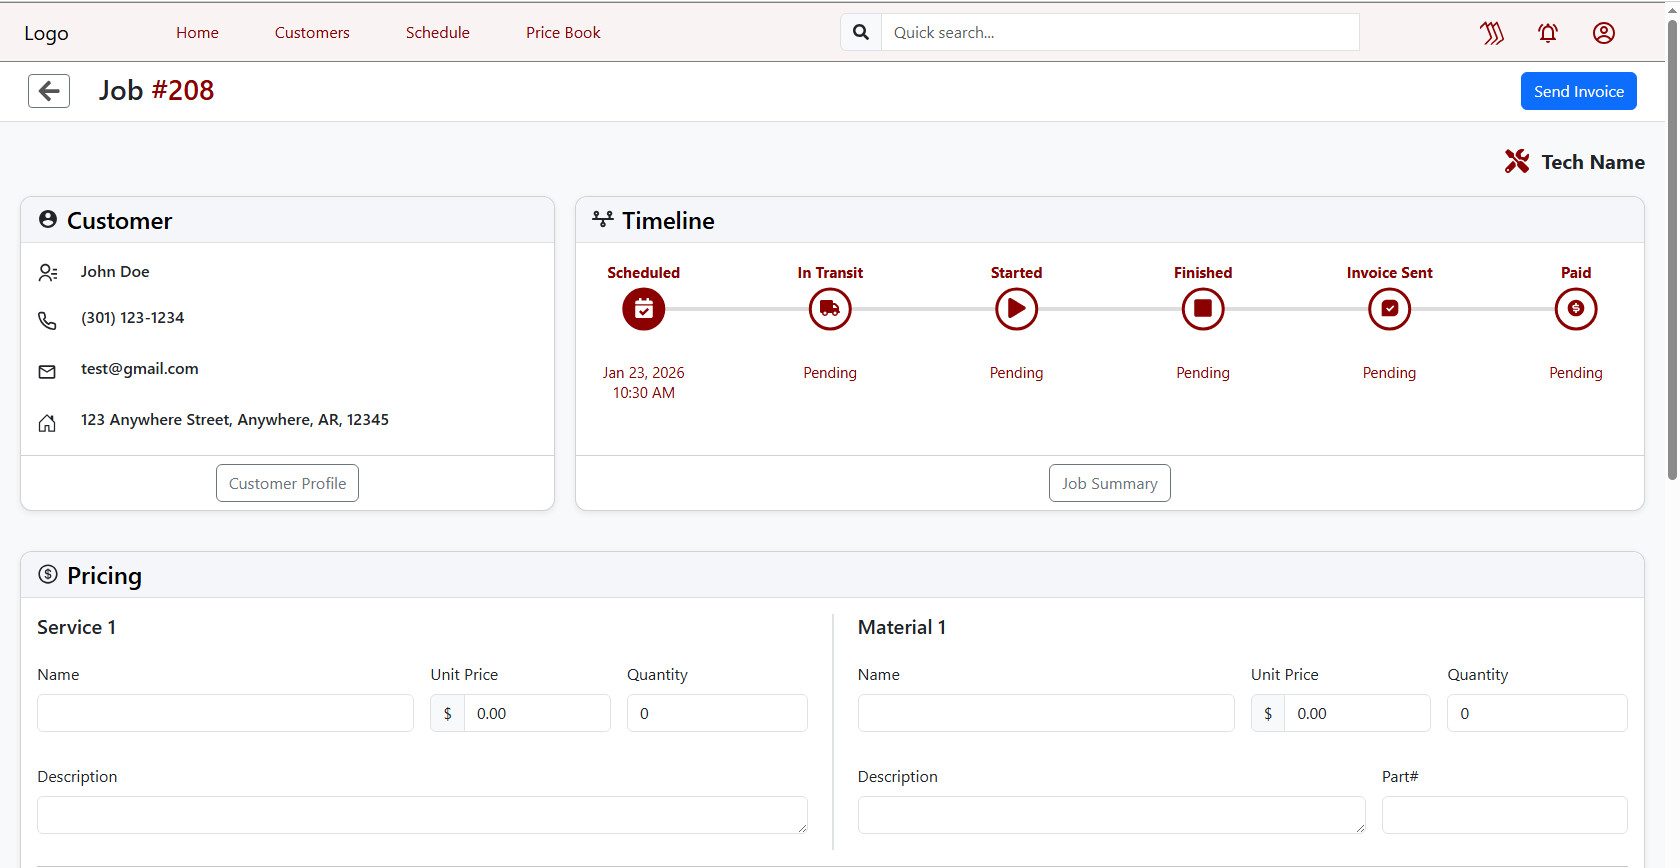Click the Paid dollar icon

tap(1576, 309)
